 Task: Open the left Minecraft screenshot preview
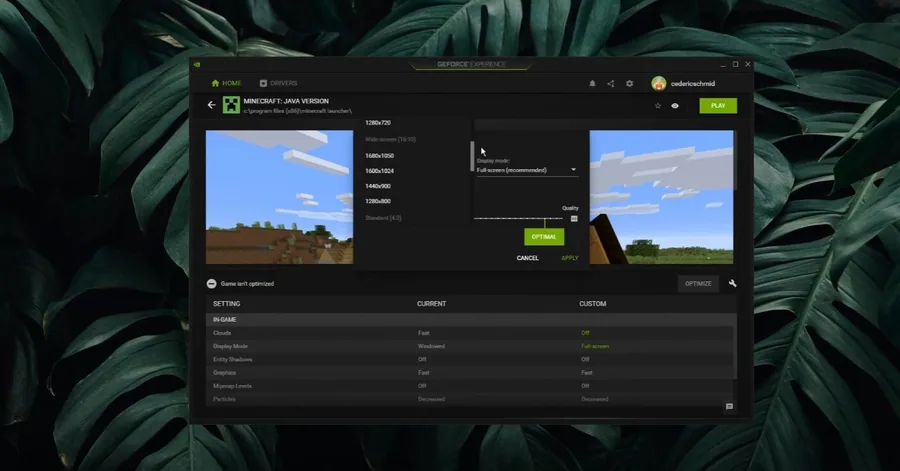click(280, 197)
